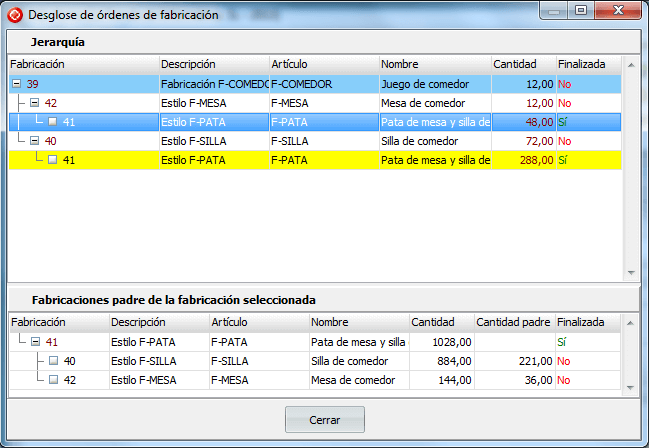Click leaf node icon for 42 in parent list
The image size is (649, 448).
pos(54,380)
